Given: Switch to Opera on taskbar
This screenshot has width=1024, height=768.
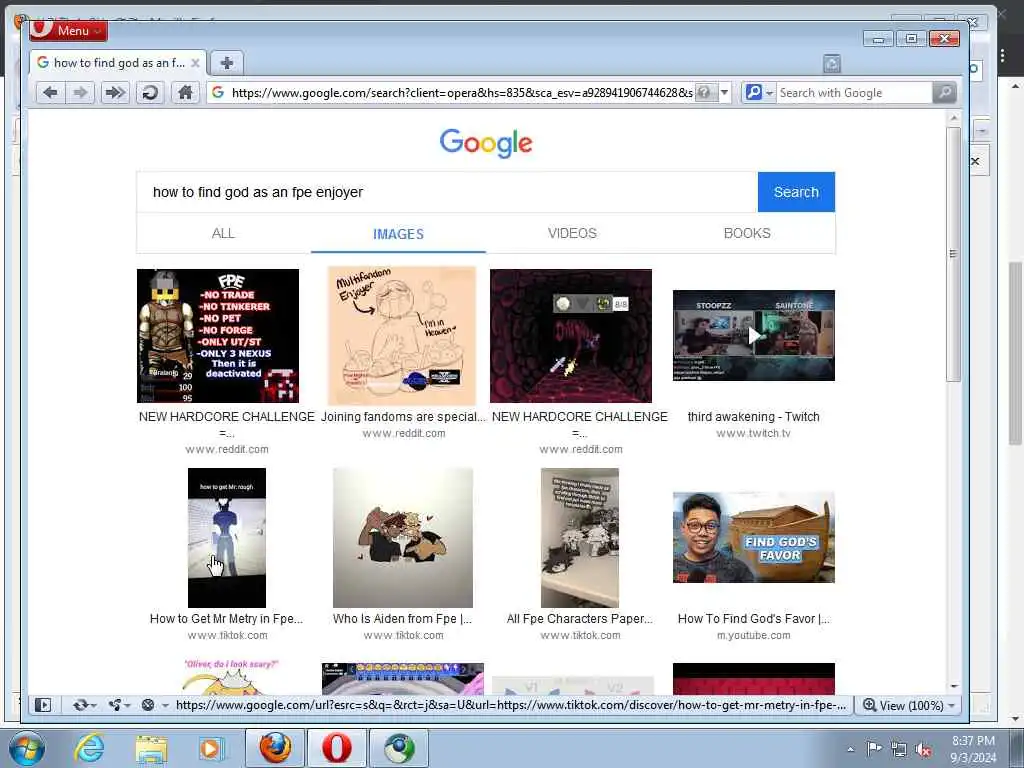Looking at the screenshot, I should (336, 748).
